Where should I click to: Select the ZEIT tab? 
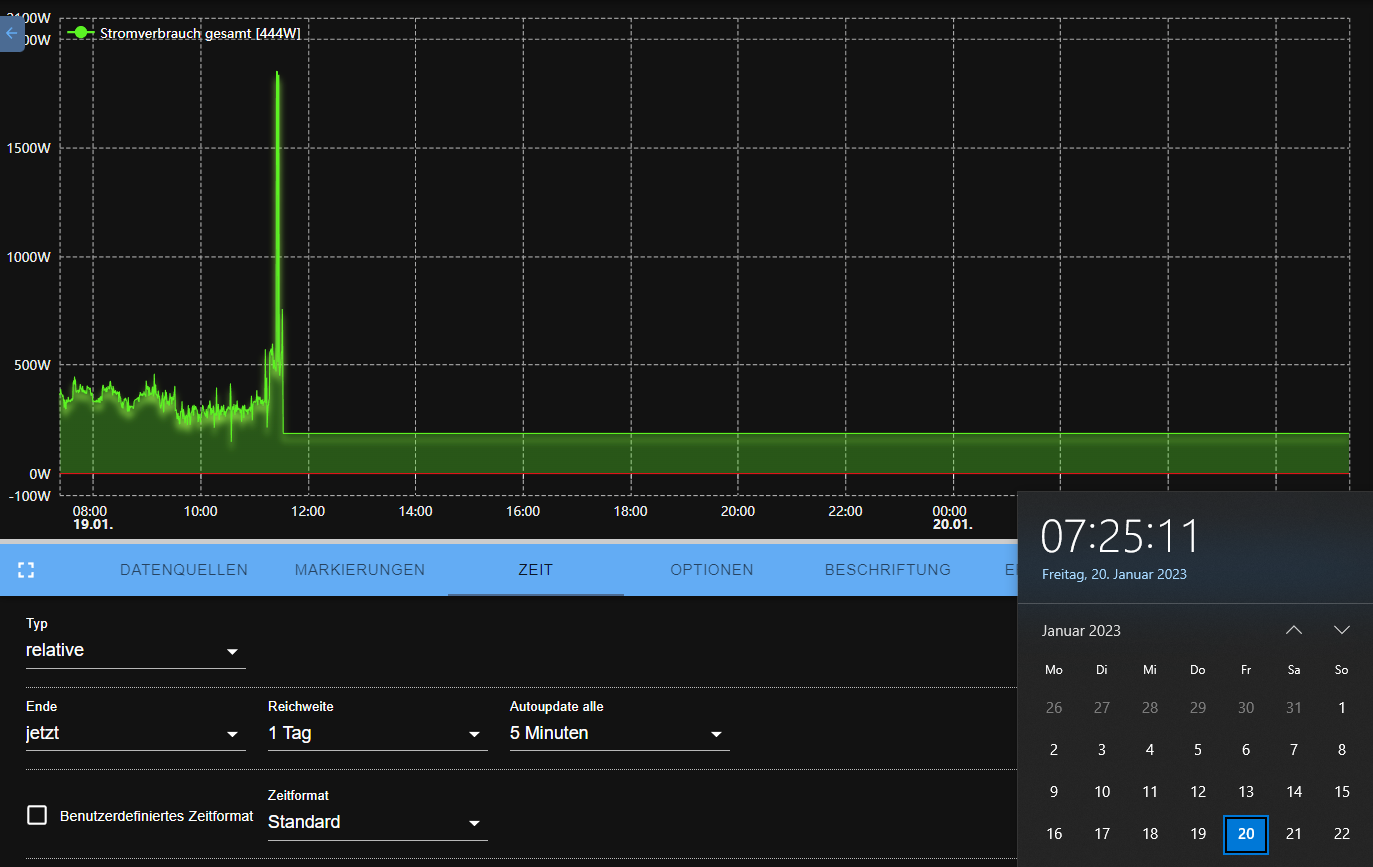(536, 570)
